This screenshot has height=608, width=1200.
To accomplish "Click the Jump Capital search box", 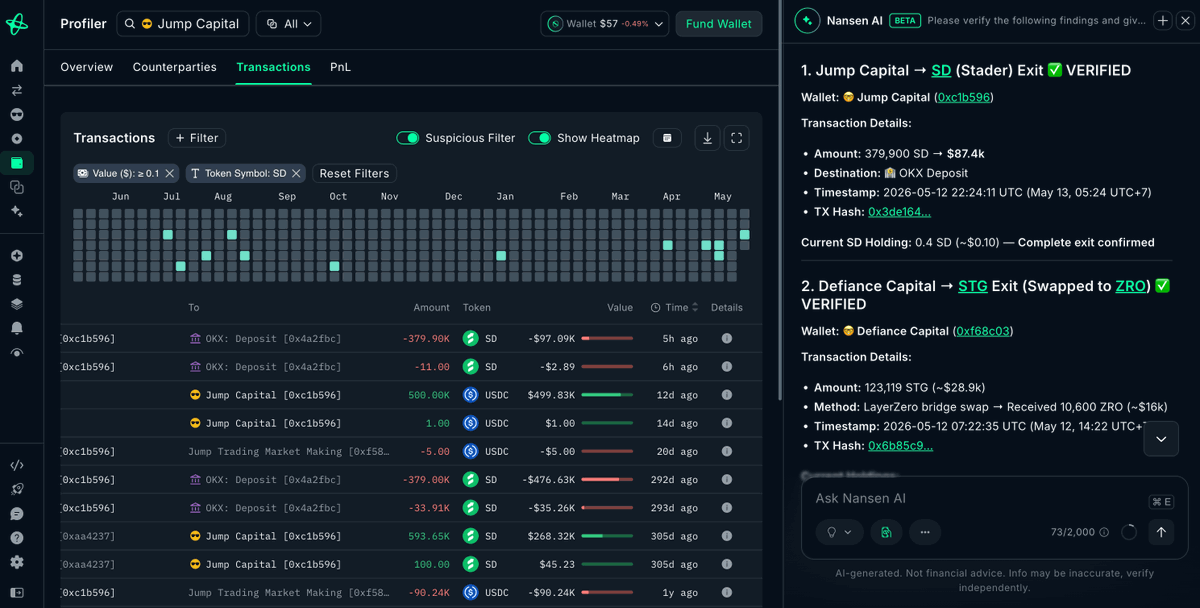I will 183,23.
